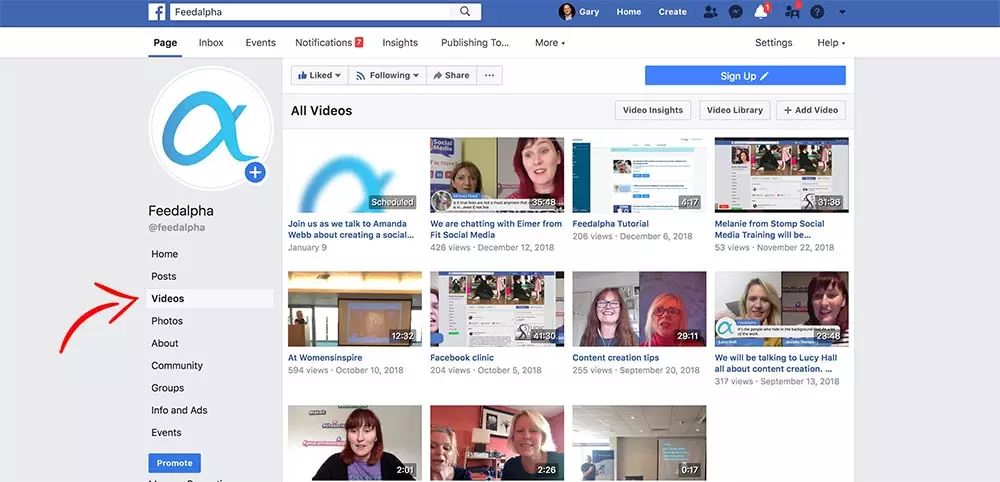
Task: Open the Publishing Tools tab
Action: coord(474,43)
